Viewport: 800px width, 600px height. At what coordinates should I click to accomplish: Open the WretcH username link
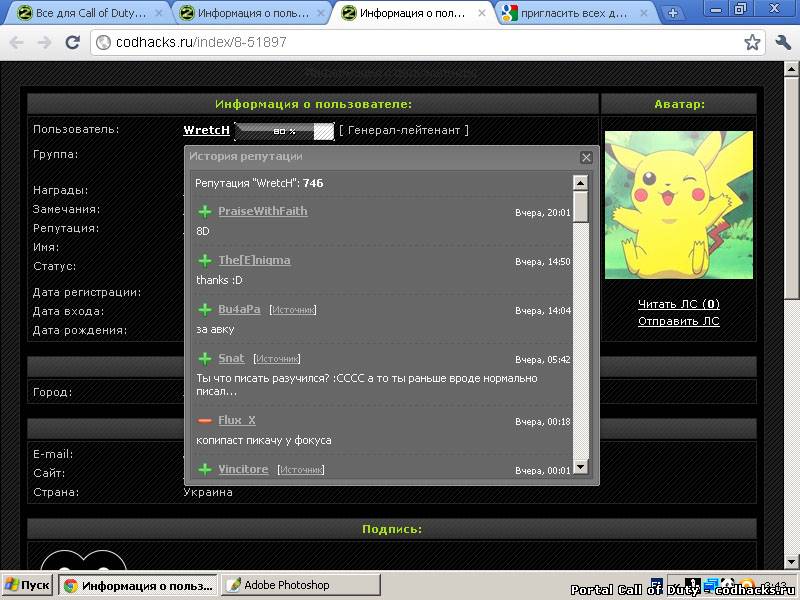[x=207, y=130]
